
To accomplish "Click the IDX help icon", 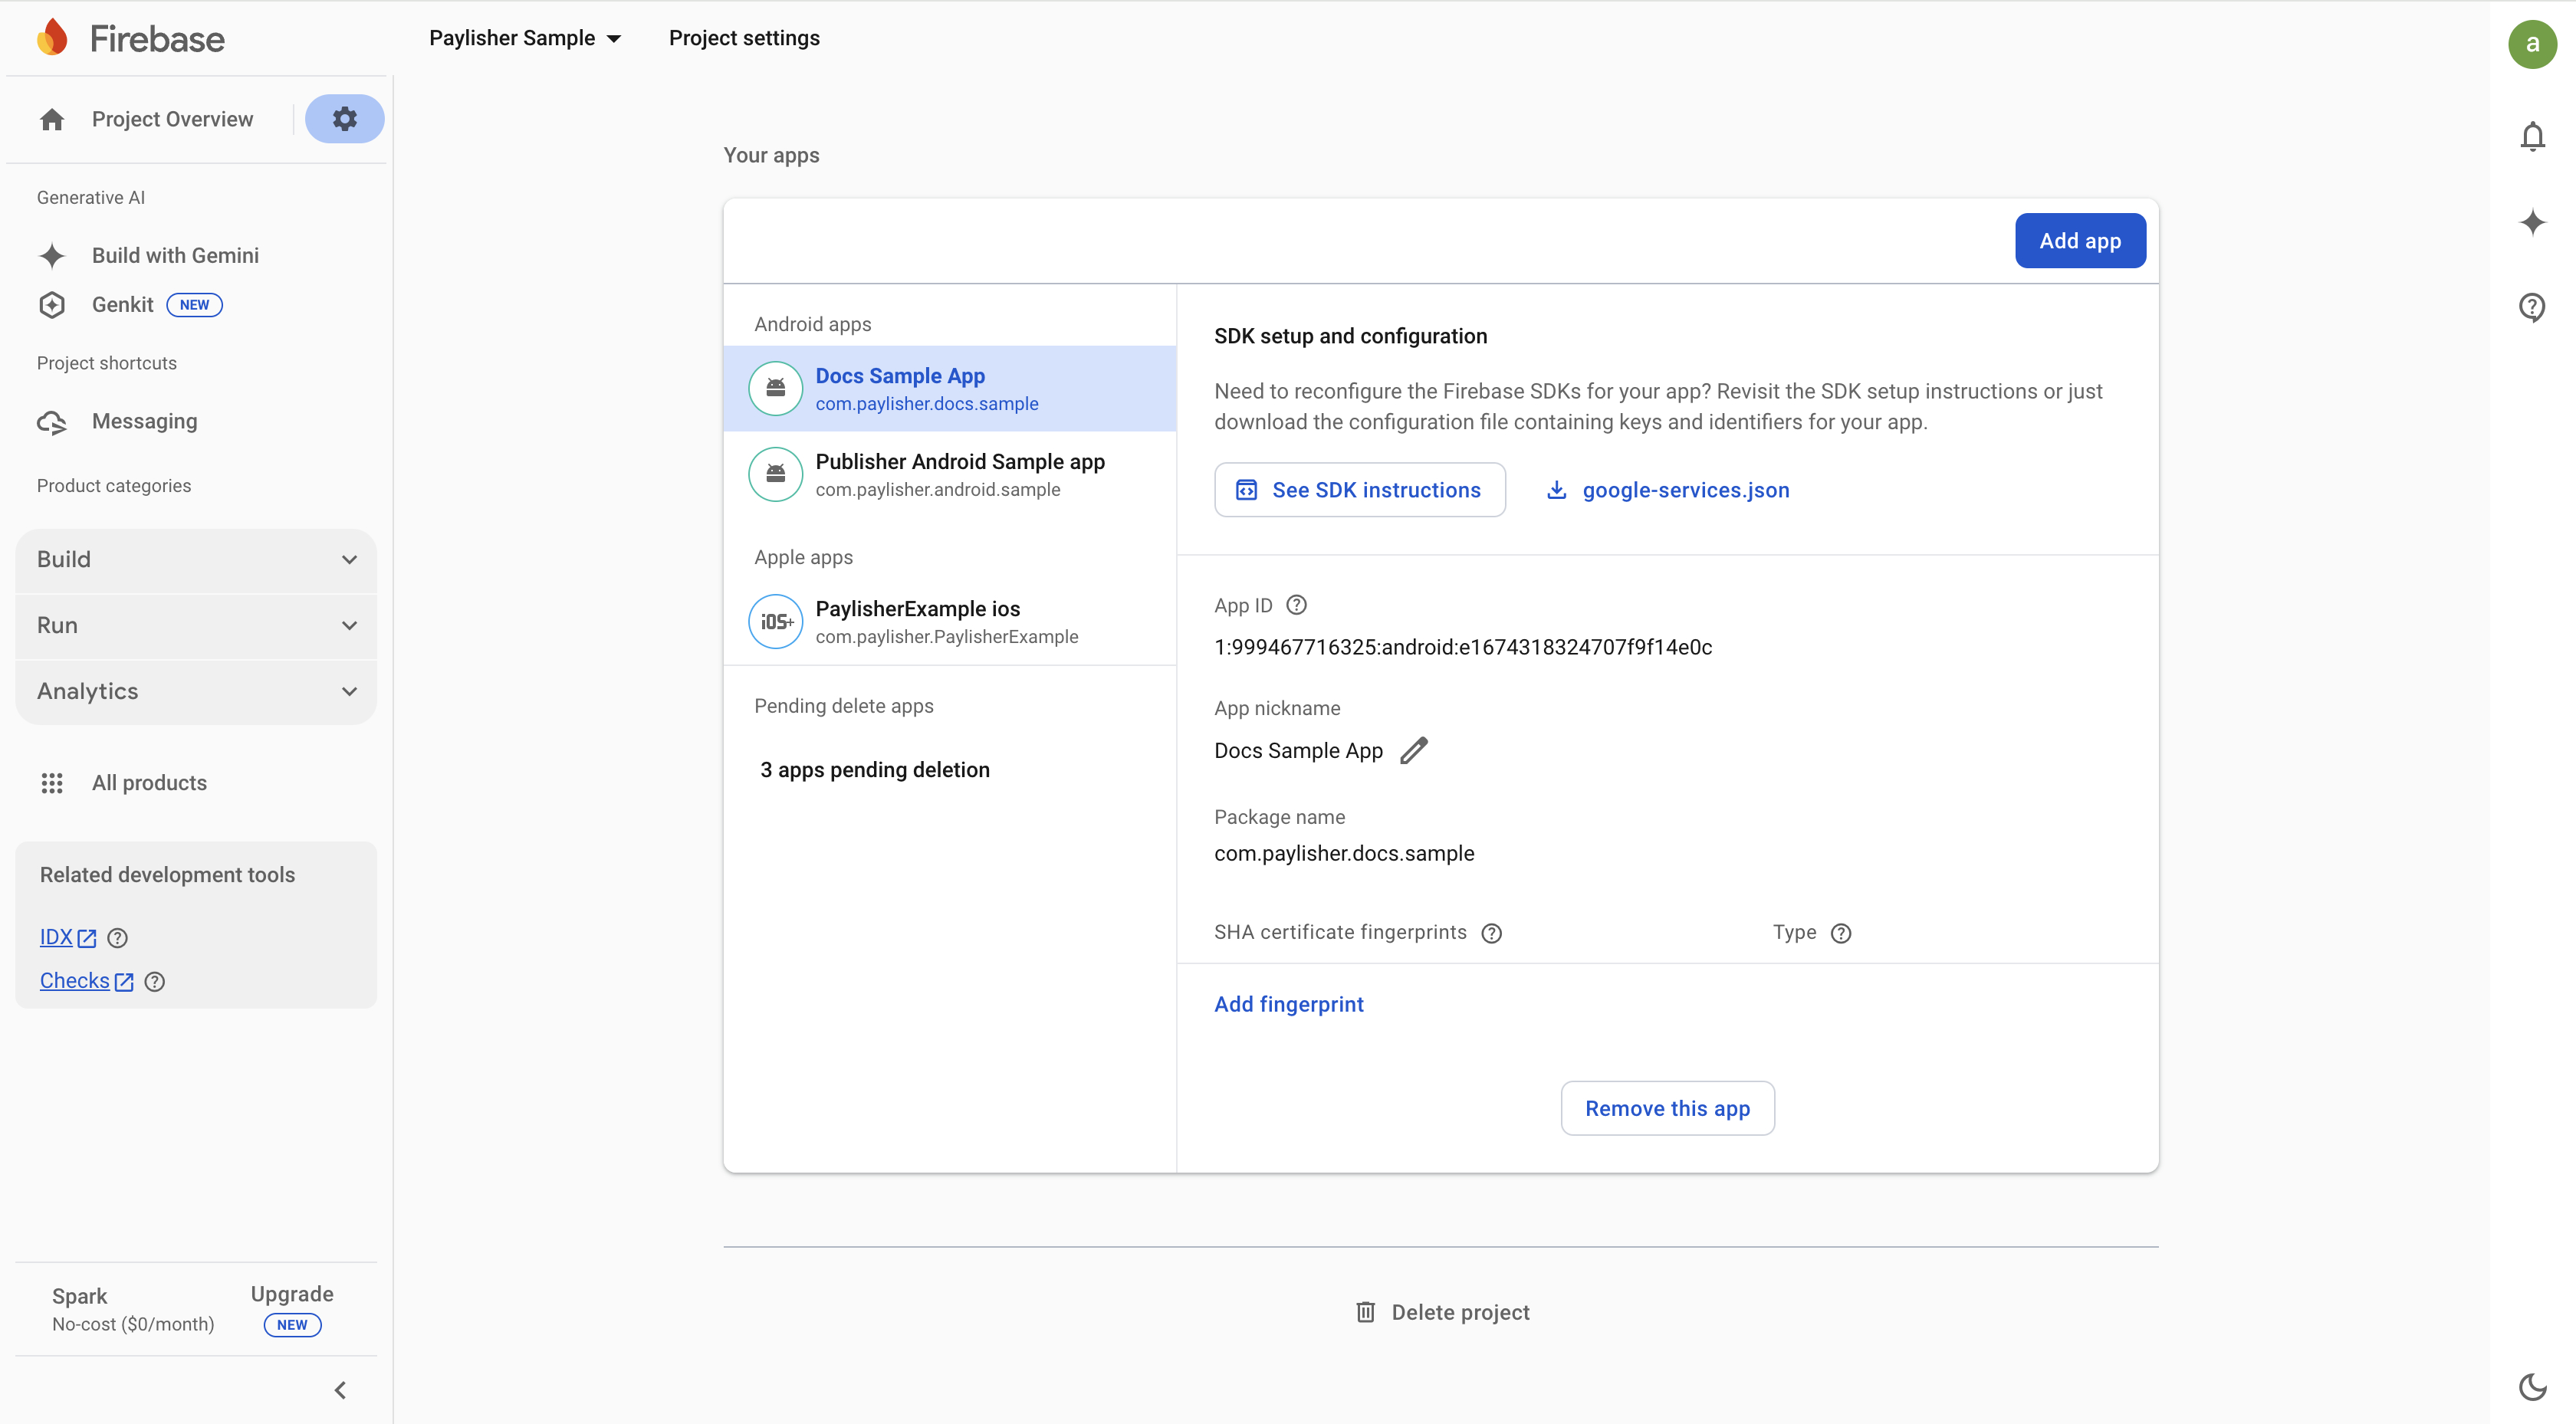I will click(117, 938).
